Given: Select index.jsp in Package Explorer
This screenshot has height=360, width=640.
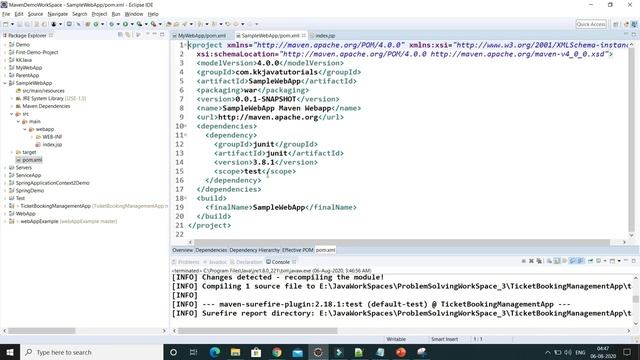Looking at the screenshot, I should [49, 144].
